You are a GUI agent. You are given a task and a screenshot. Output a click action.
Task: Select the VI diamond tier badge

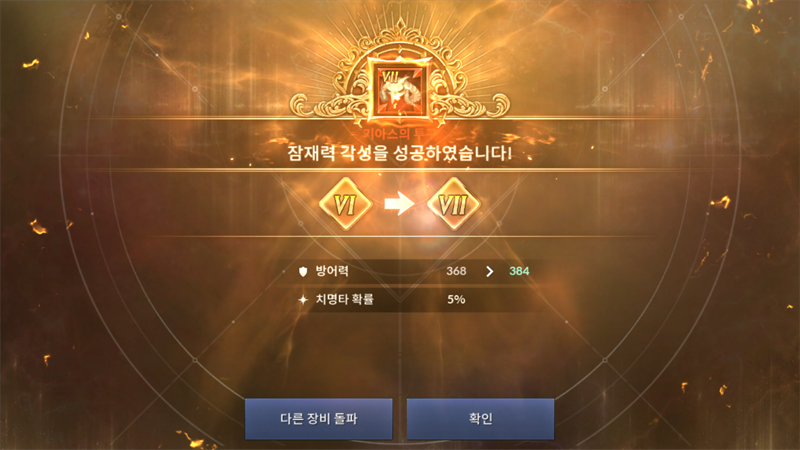[x=345, y=204]
